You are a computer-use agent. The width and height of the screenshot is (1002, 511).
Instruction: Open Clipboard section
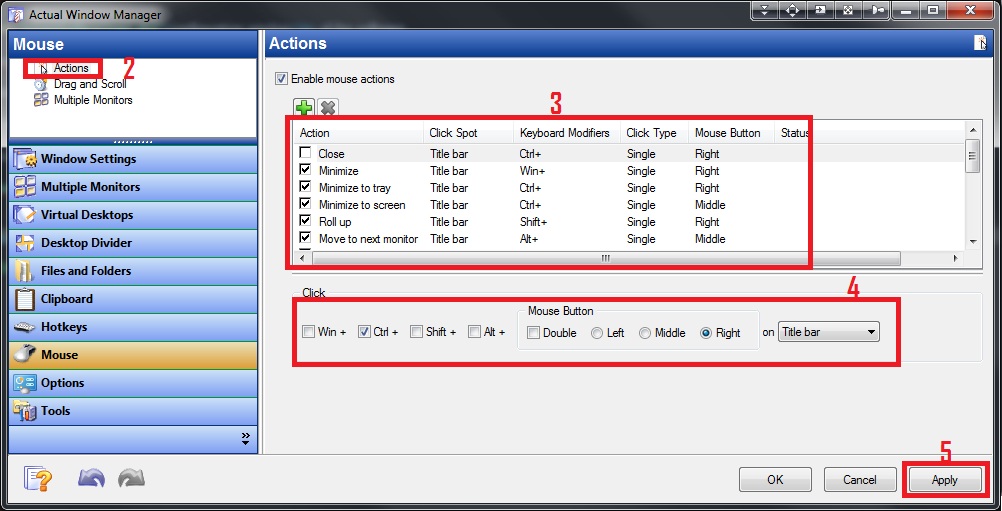[133, 299]
